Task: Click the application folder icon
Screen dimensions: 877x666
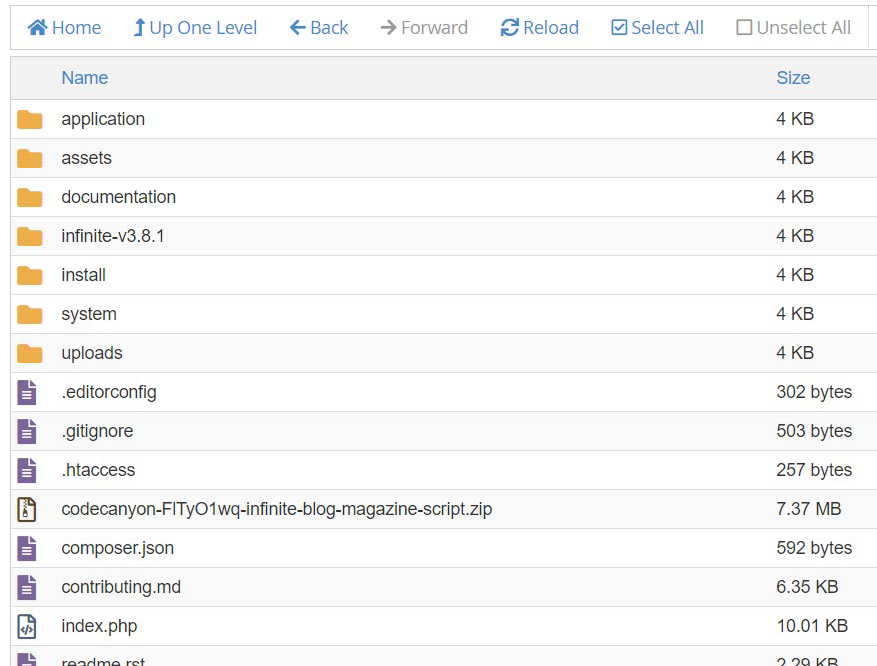Action: point(30,119)
